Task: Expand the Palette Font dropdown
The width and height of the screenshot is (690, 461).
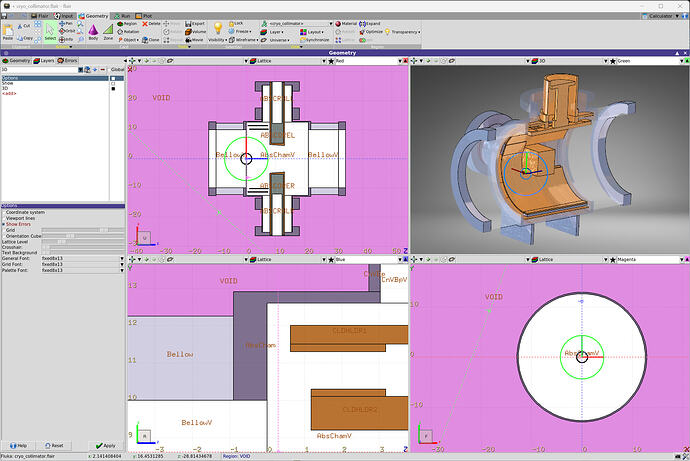Action: coord(83,270)
